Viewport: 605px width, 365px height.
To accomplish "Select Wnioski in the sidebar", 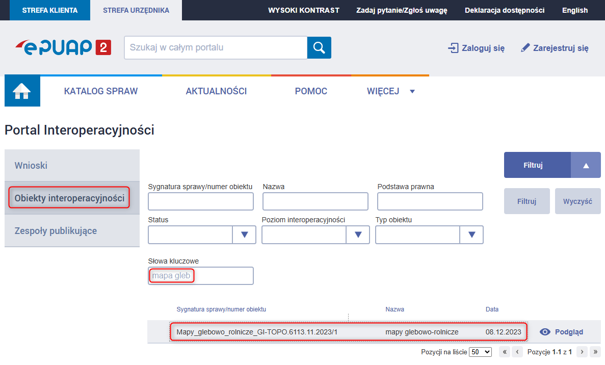I will click(72, 166).
